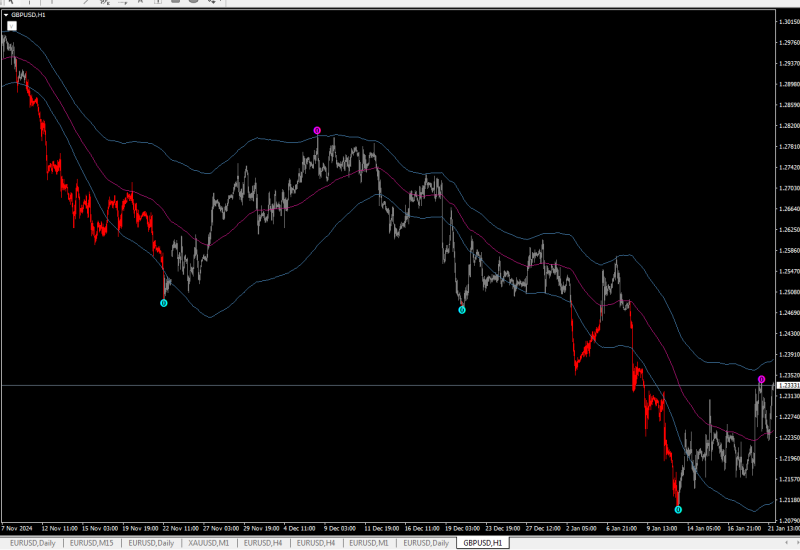Switch to the EURUSD,M15 chart tab
This screenshot has height=550, width=800.
(91, 543)
